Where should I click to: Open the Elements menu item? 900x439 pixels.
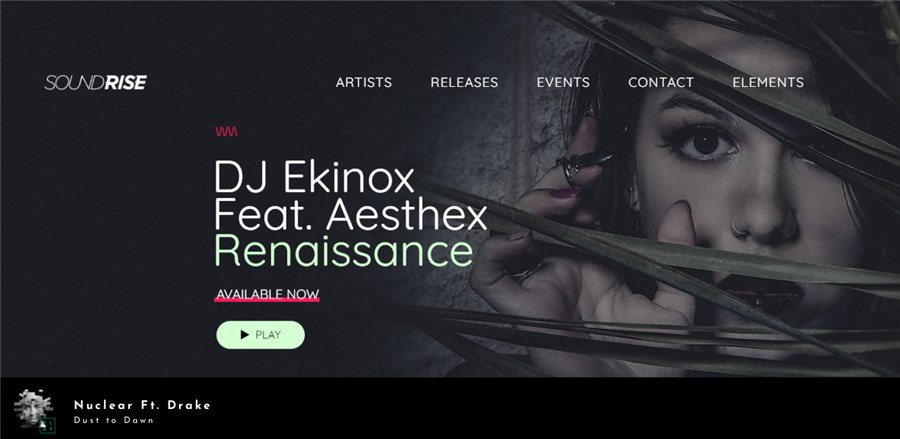coord(768,83)
